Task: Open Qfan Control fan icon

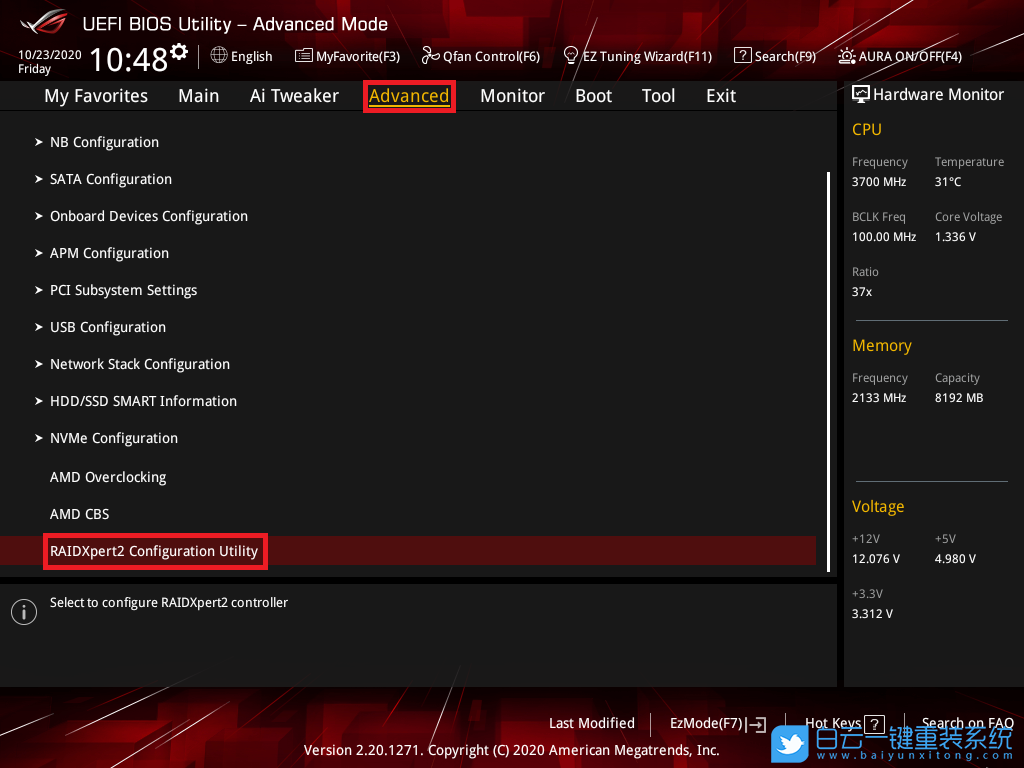Action: point(431,56)
